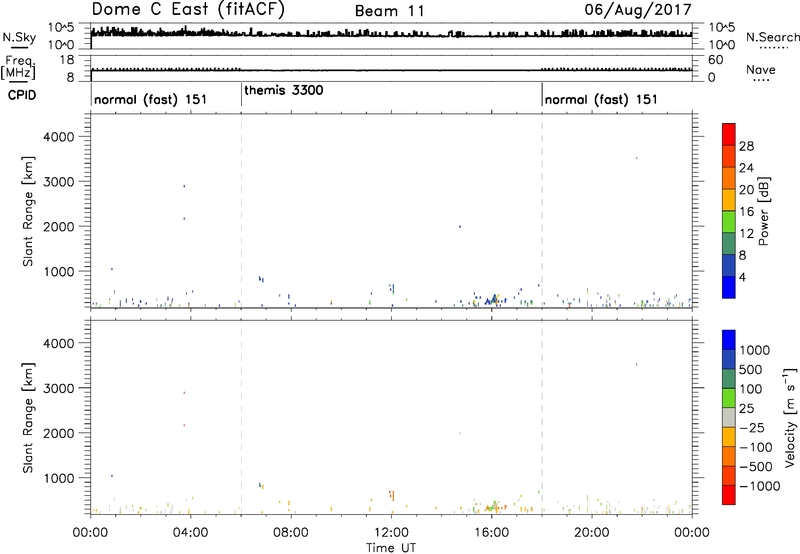Screen dimensions: 800x554
Task: Click the '08:00' time tick label
Action: click(290, 533)
